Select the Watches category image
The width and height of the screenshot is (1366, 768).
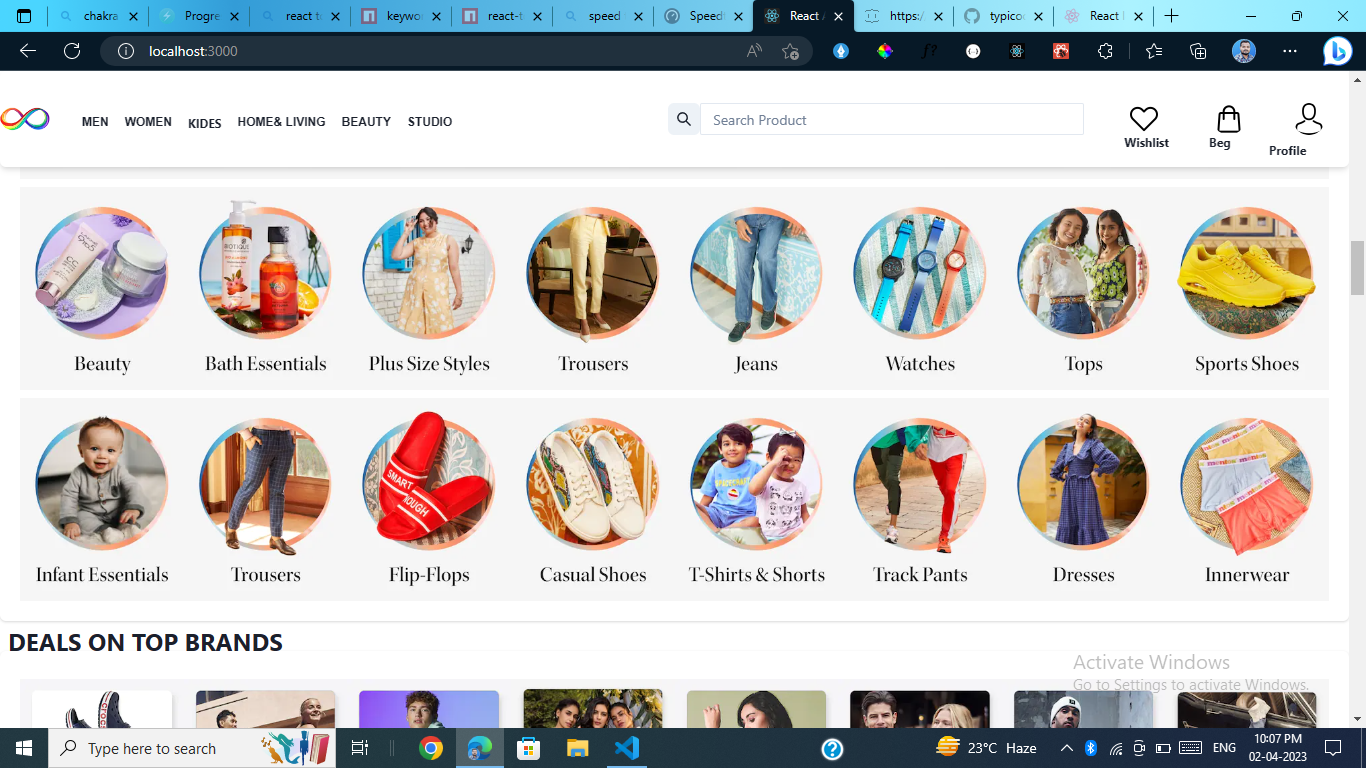click(x=920, y=273)
